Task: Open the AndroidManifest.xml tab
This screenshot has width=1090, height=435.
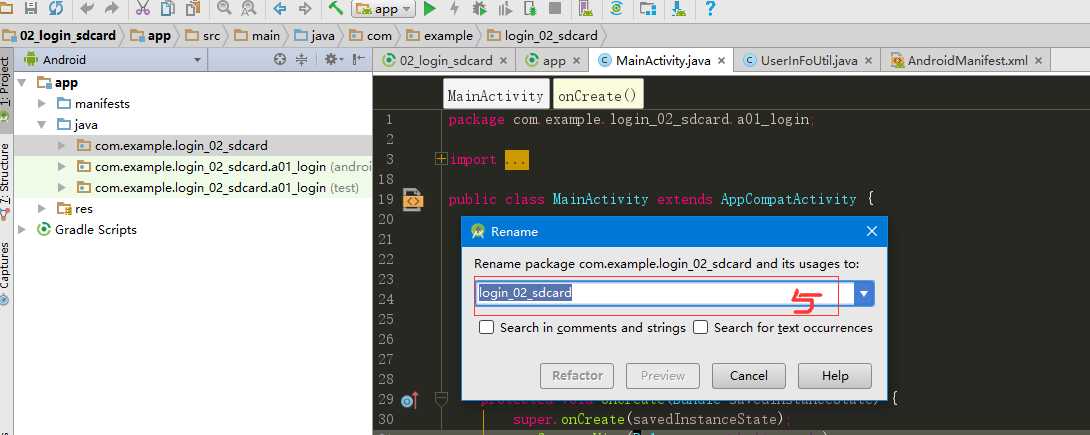Action: [968, 60]
